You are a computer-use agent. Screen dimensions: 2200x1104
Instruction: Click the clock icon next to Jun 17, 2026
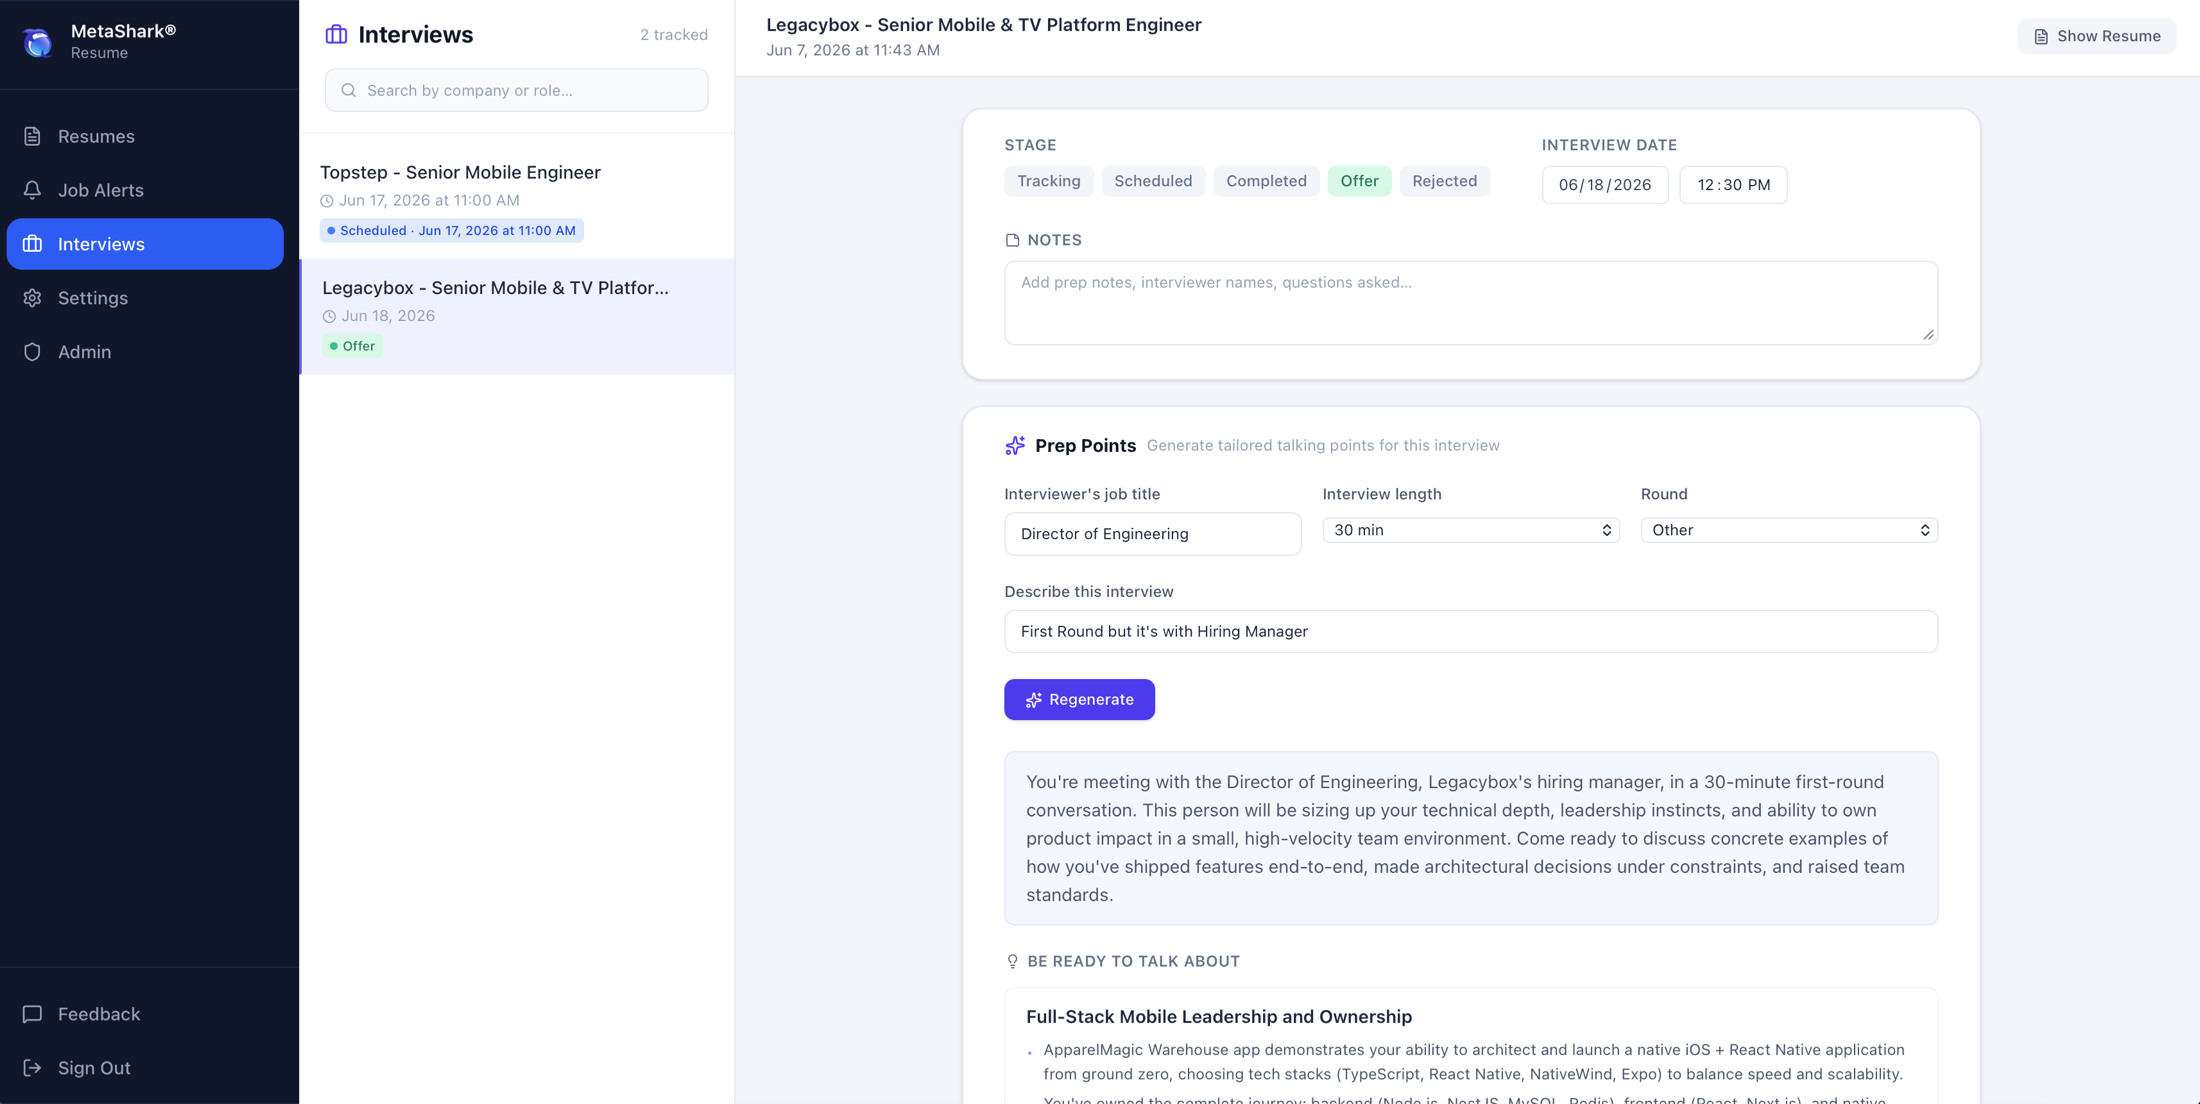pos(327,201)
